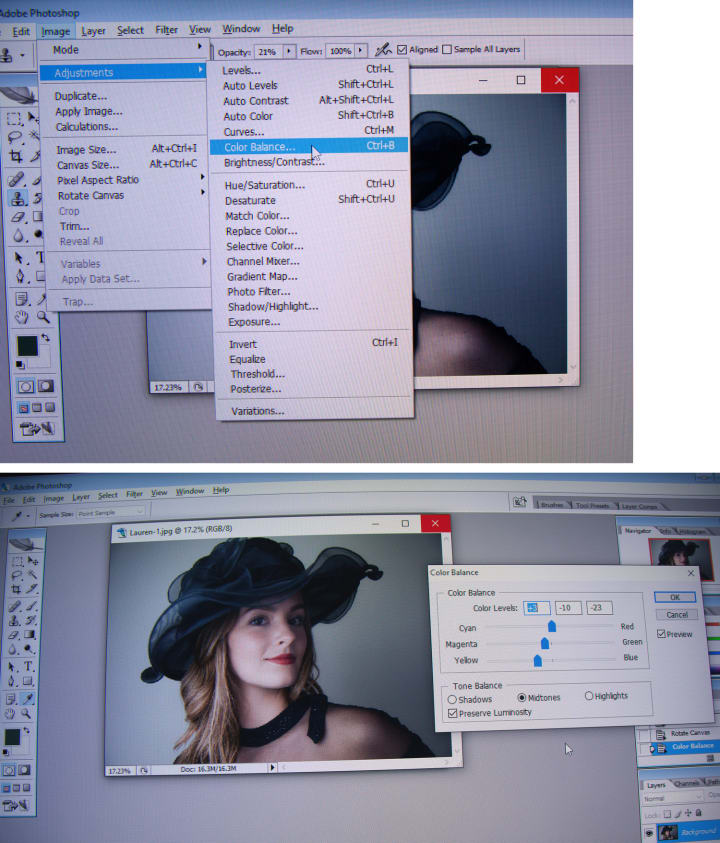
Task: Choose Curves... from the Adjustments submenu
Action: (x=308, y=131)
